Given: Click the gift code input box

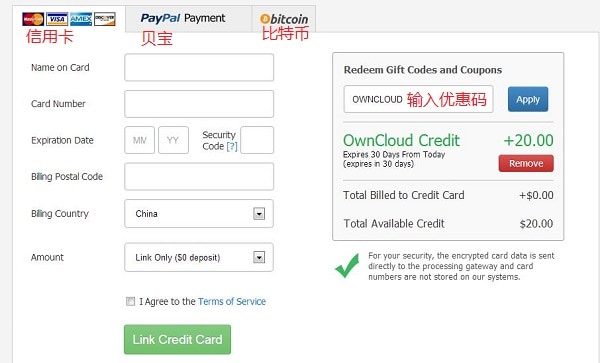Looking at the screenshot, I should point(418,99).
